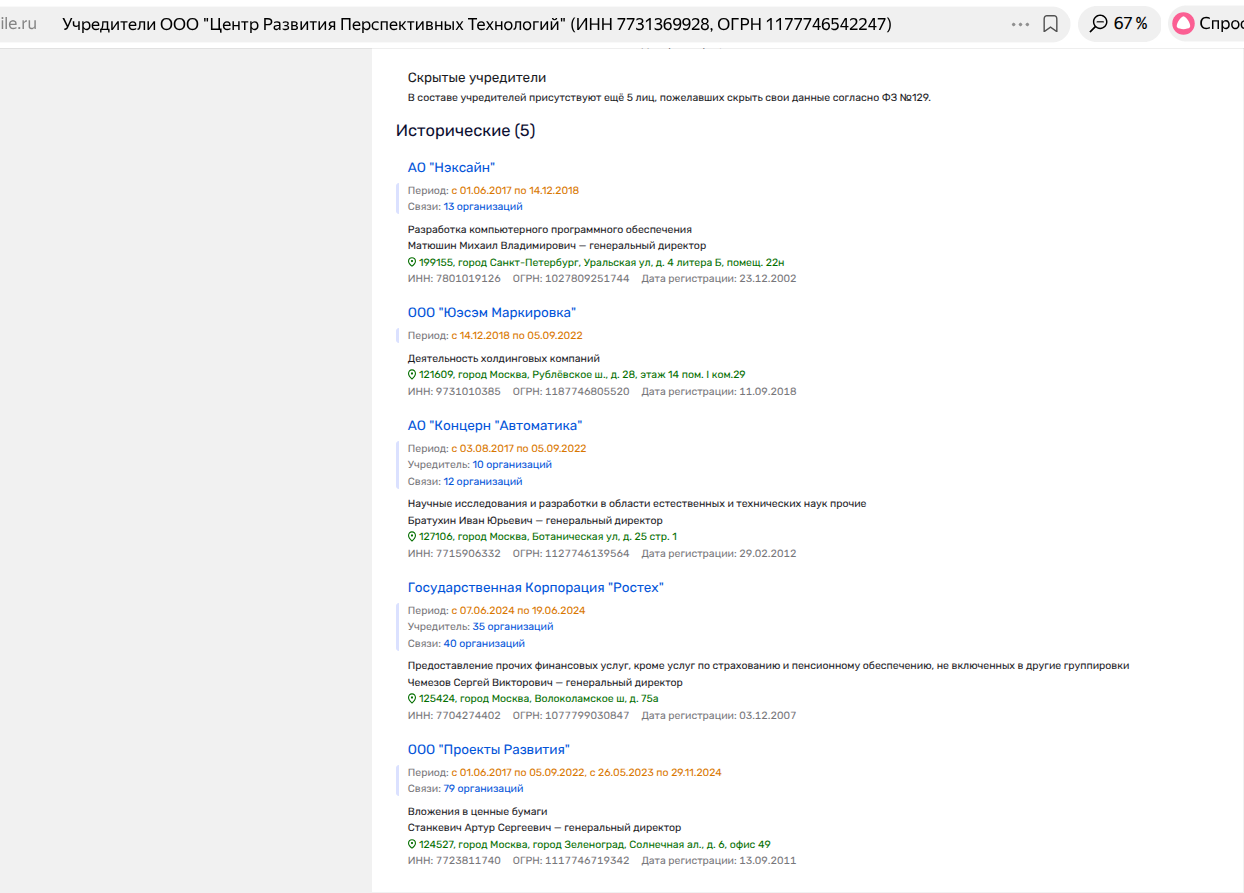This screenshot has height=893, width=1244.
Task: Click the bookmark icon in address bar
Action: pos(1050,24)
